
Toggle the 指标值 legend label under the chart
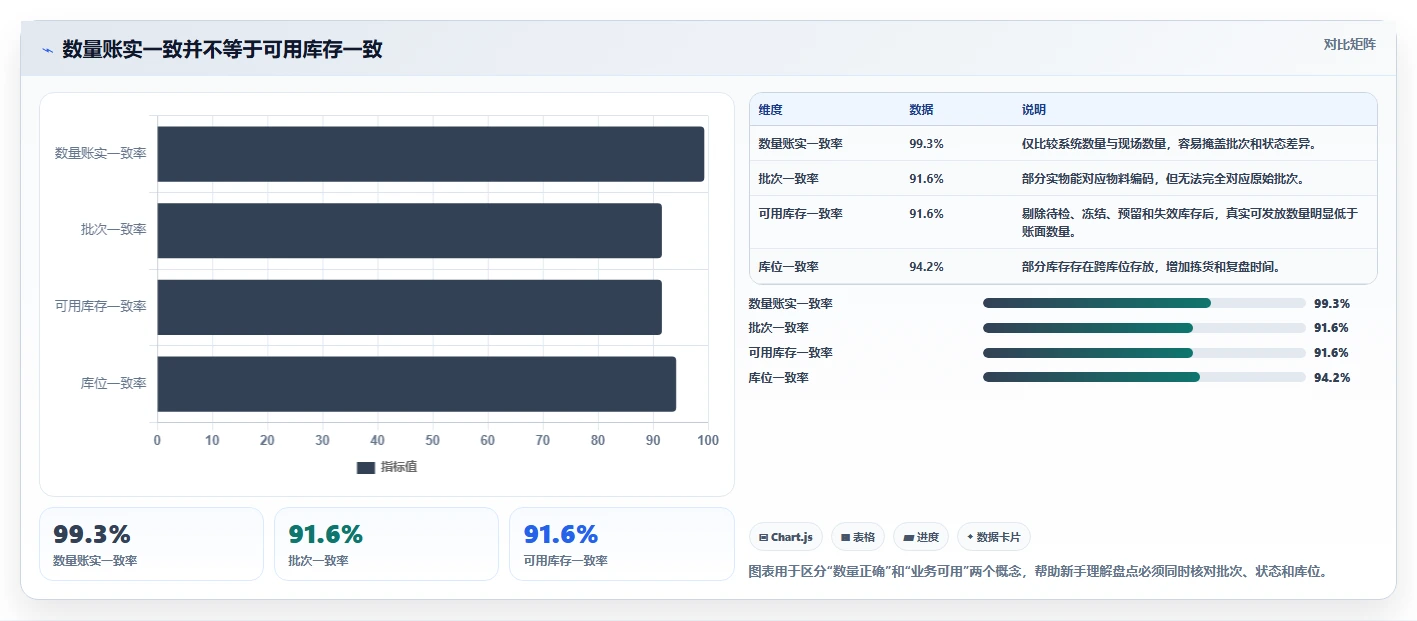coord(399,467)
